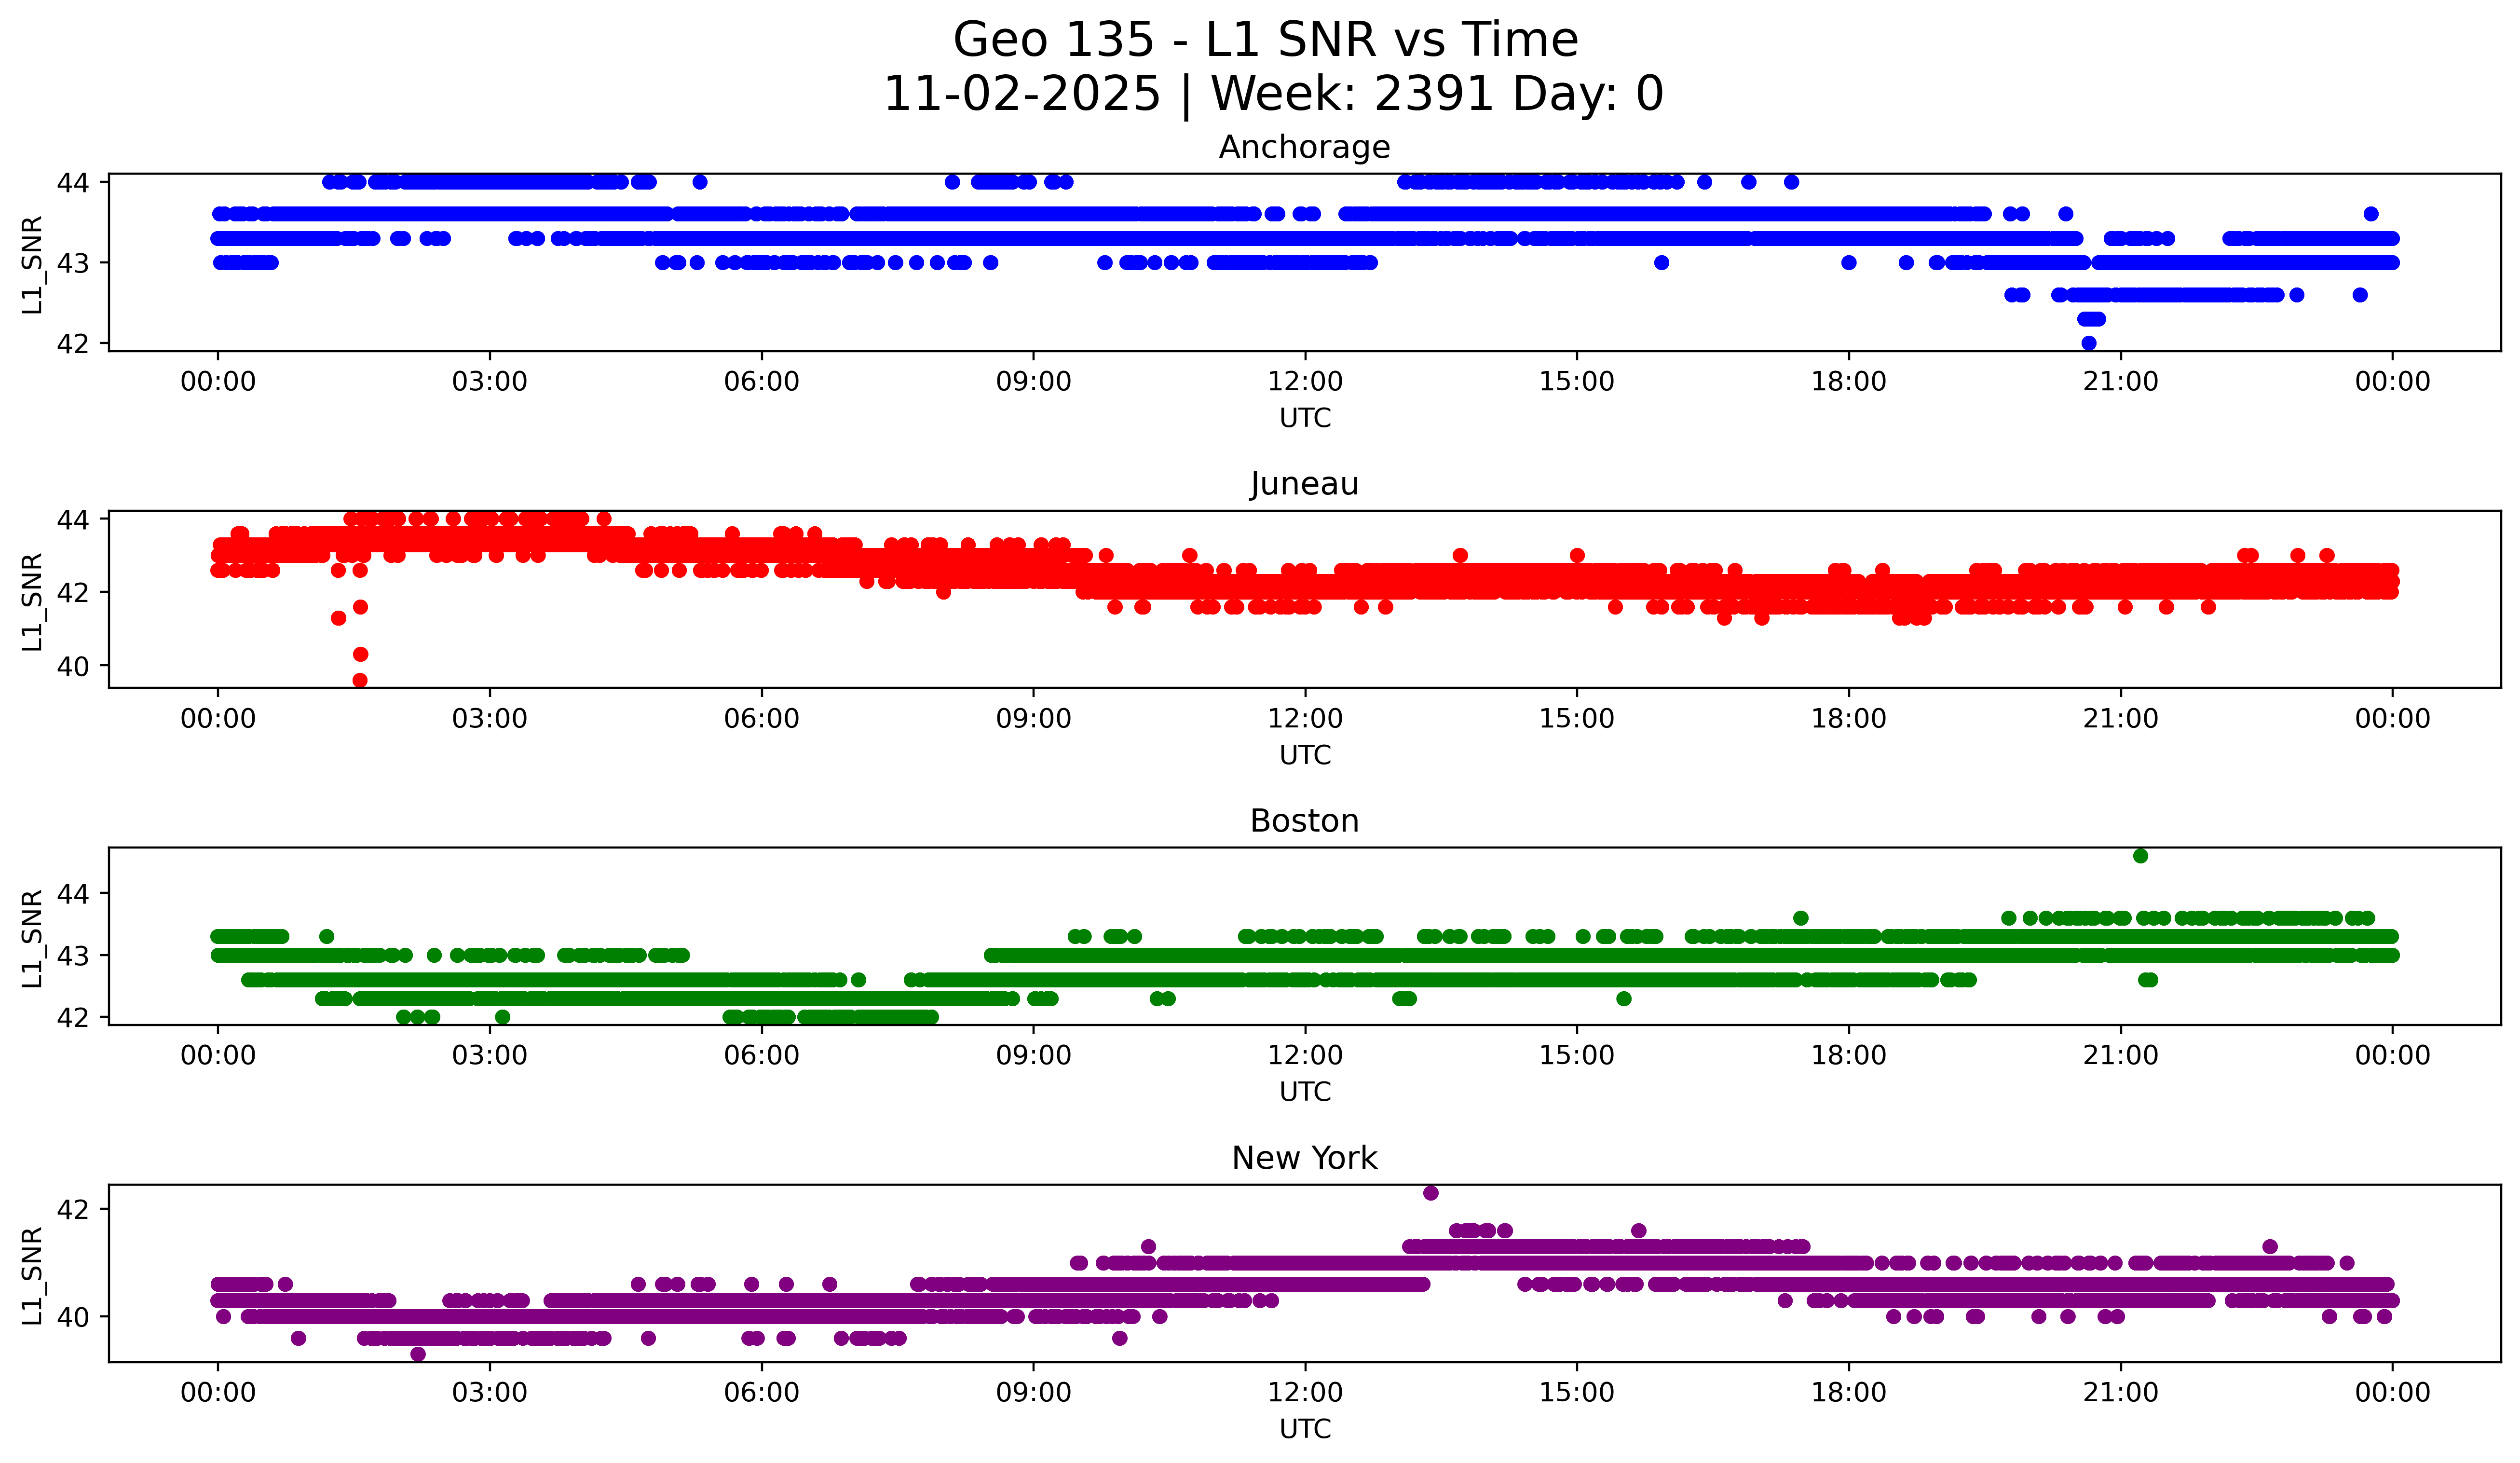Click the Anchorage subplot title

pyautogui.click(x=1304, y=147)
